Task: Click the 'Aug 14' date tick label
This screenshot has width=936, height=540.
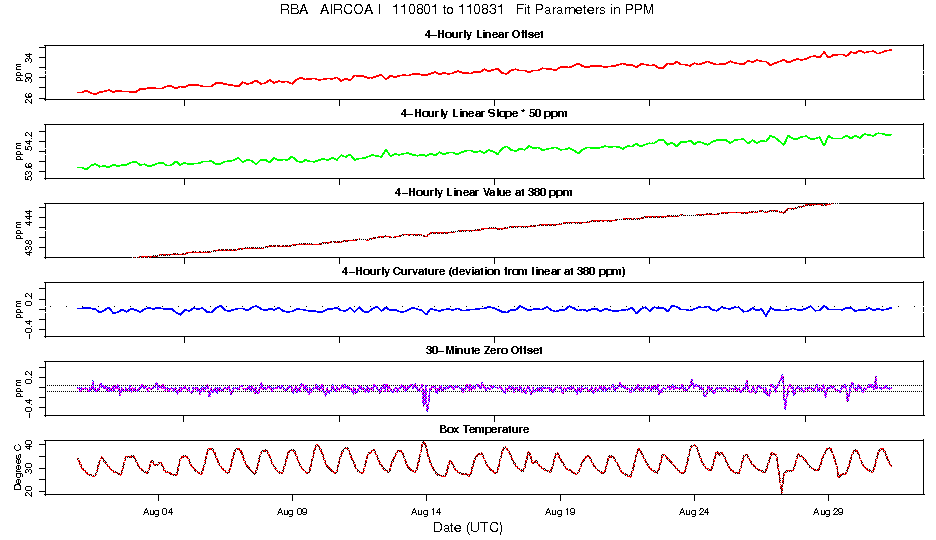Action: point(426,512)
